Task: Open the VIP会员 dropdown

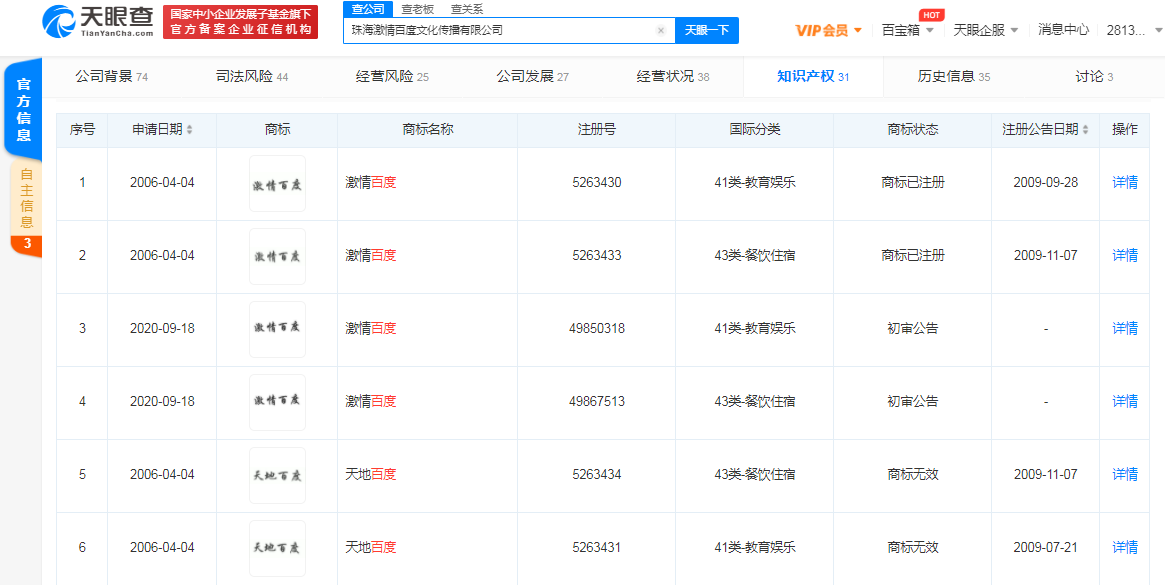Action: [829, 30]
